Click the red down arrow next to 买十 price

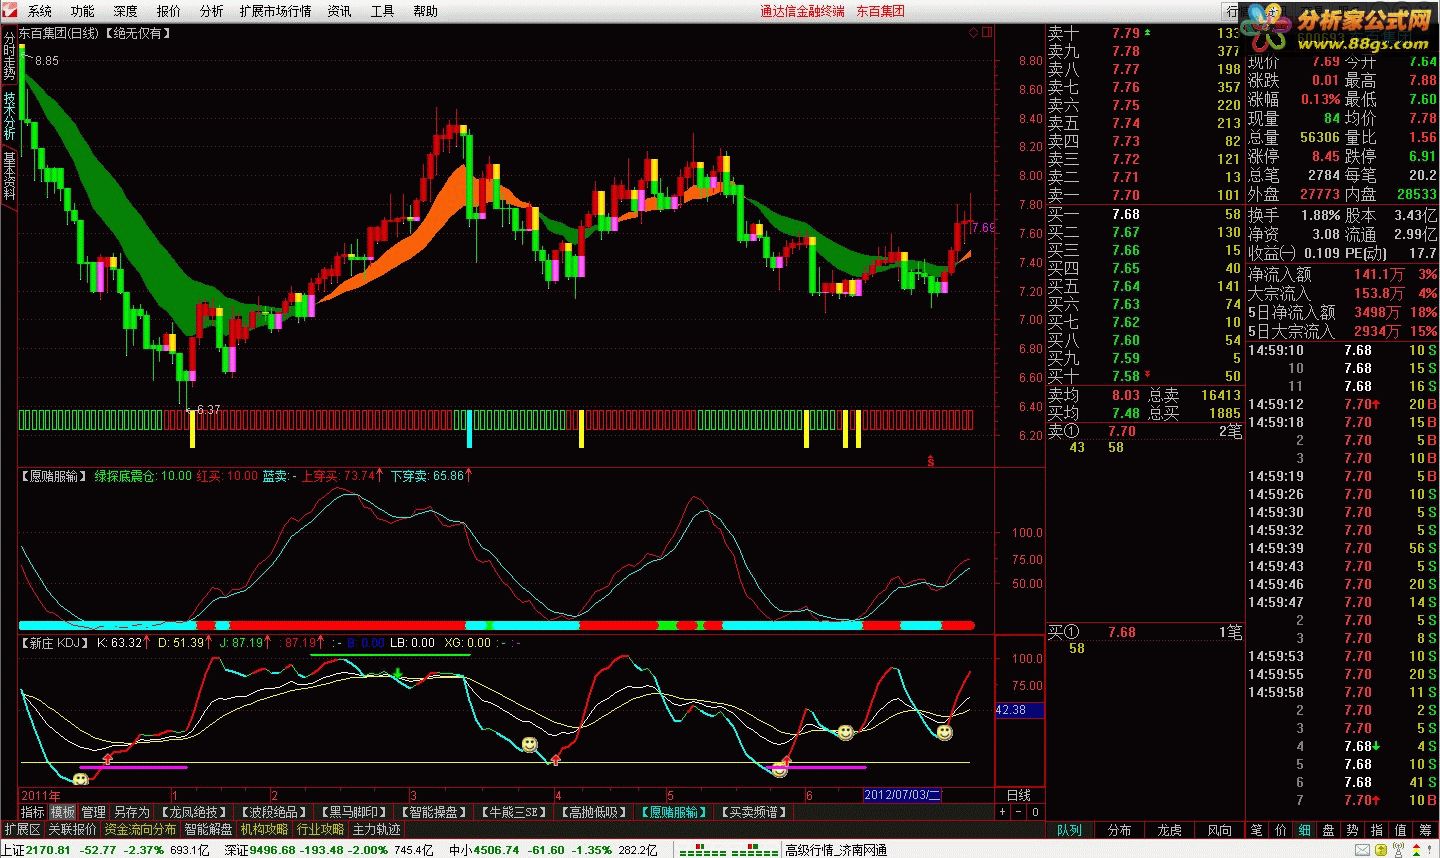[x=1147, y=375]
